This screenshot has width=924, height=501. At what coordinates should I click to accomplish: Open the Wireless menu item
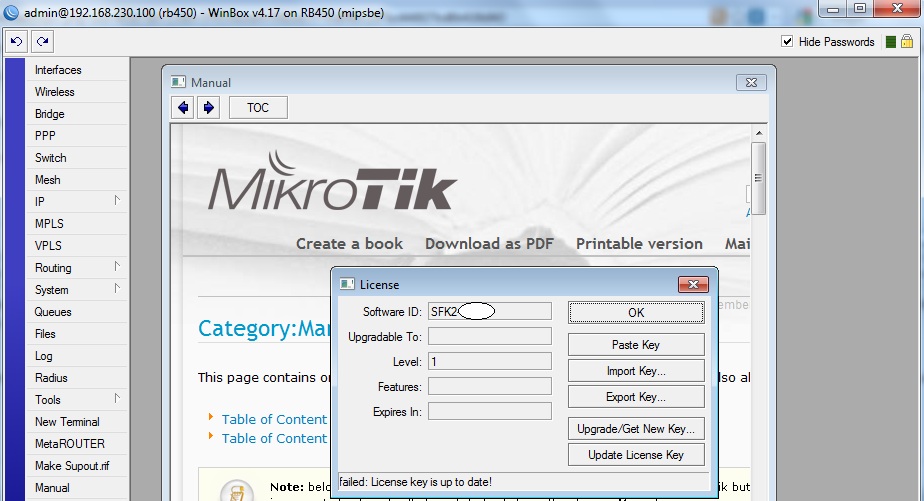point(77,91)
